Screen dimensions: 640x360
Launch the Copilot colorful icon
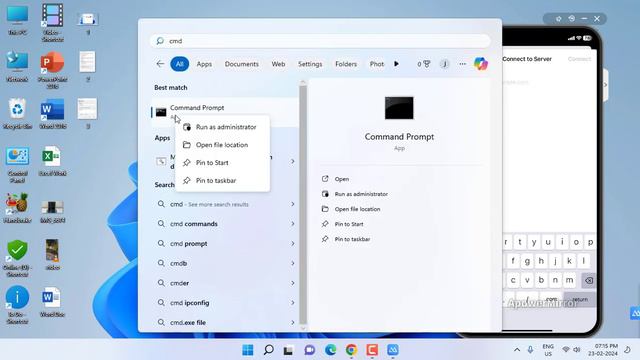[481, 64]
